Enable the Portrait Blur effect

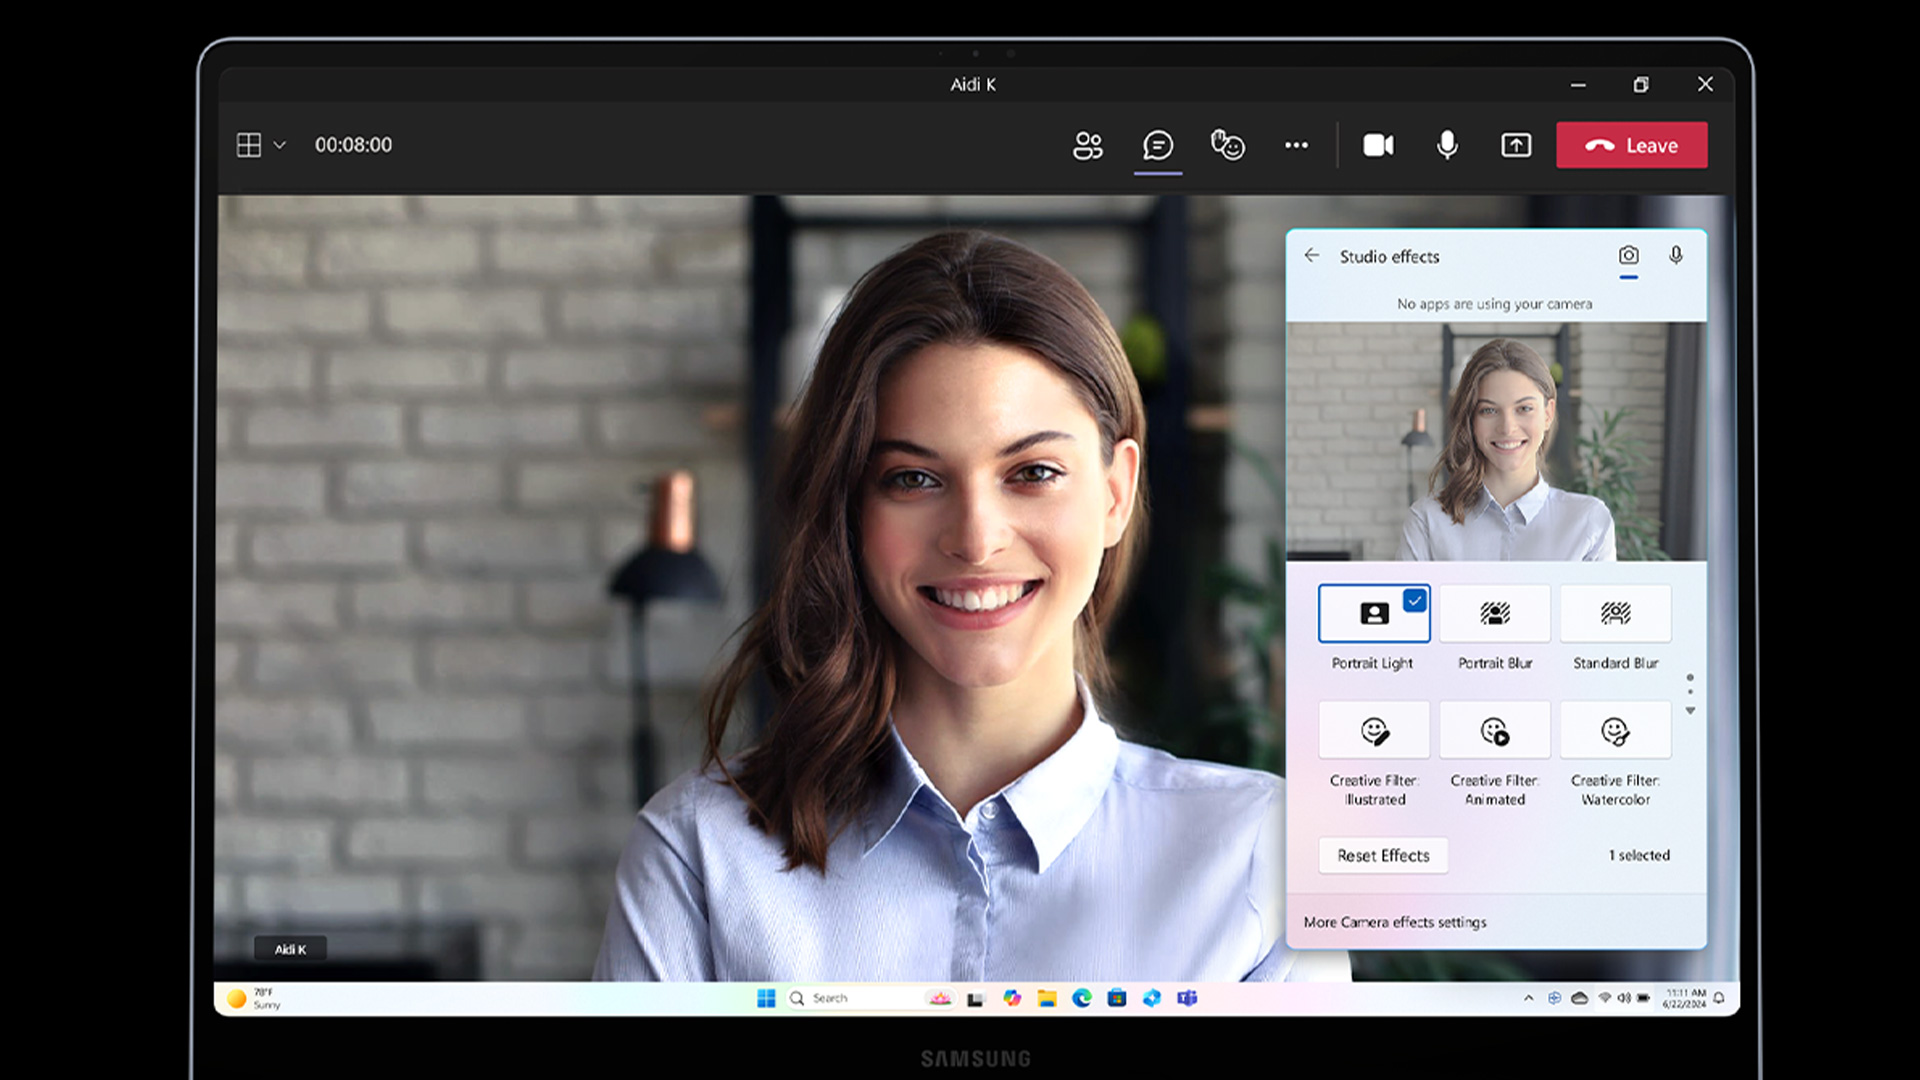[1494, 613]
